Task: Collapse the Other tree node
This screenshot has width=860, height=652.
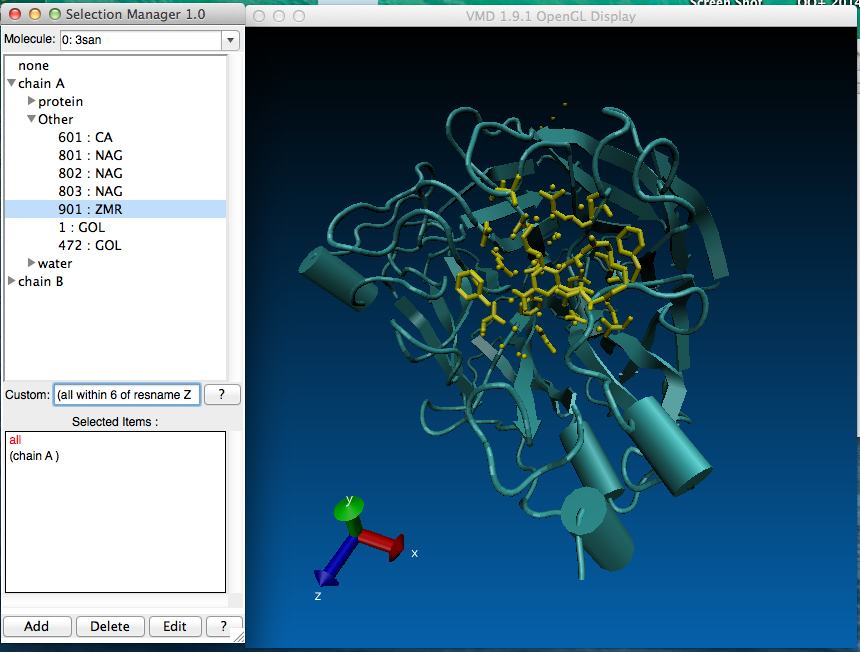Action: (x=31, y=120)
